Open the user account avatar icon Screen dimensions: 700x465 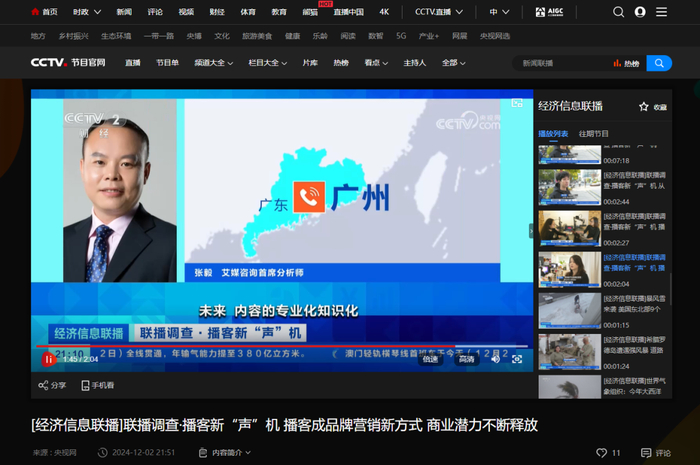(x=640, y=12)
